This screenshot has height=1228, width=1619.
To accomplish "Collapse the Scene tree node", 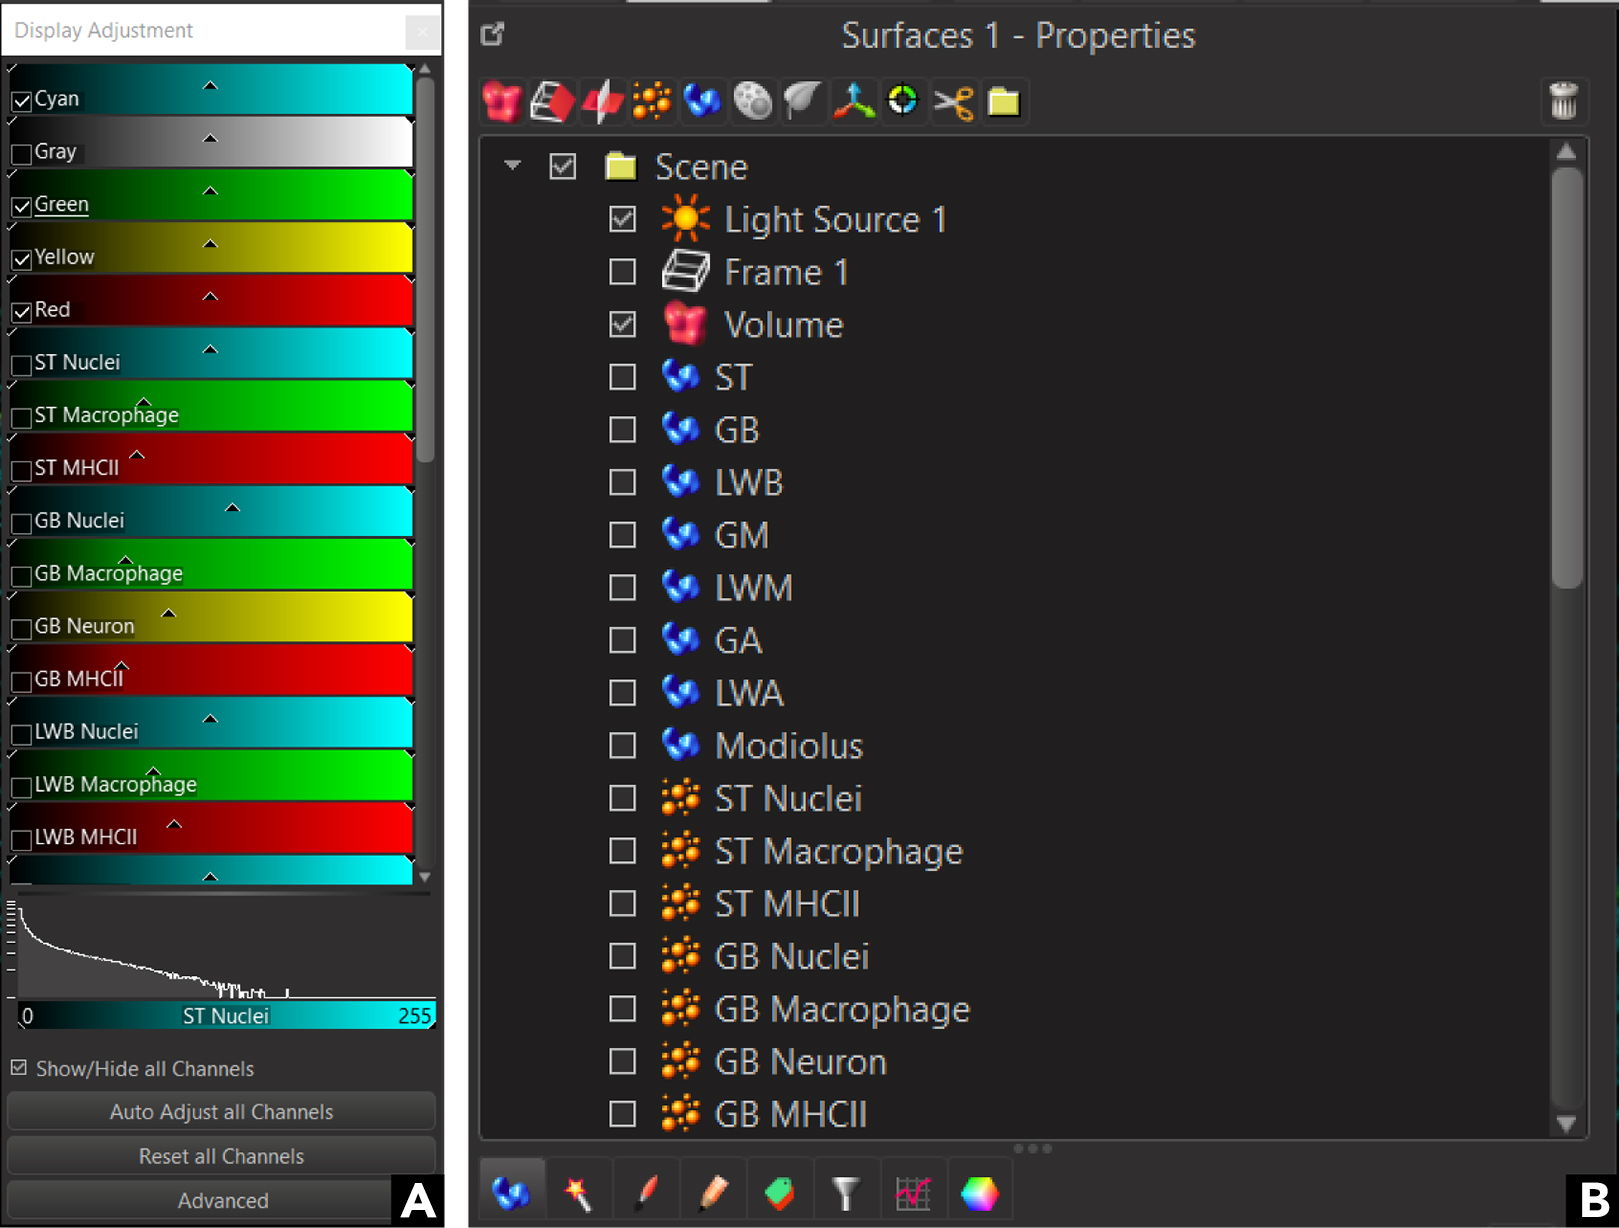I will pyautogui.click(x=513, y=166).
